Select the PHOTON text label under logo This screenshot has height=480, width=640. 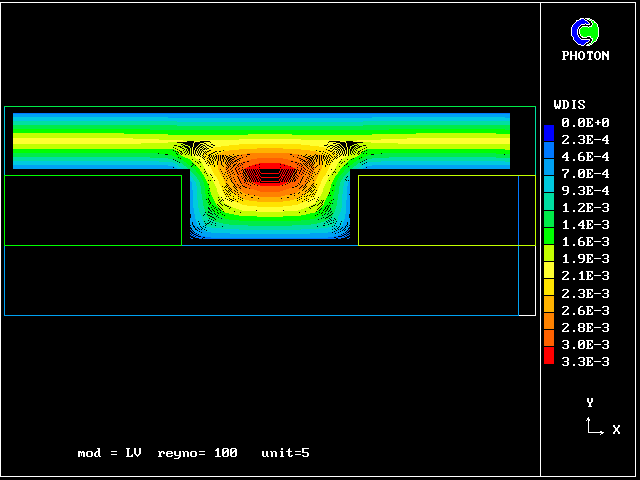click(585, 56)
